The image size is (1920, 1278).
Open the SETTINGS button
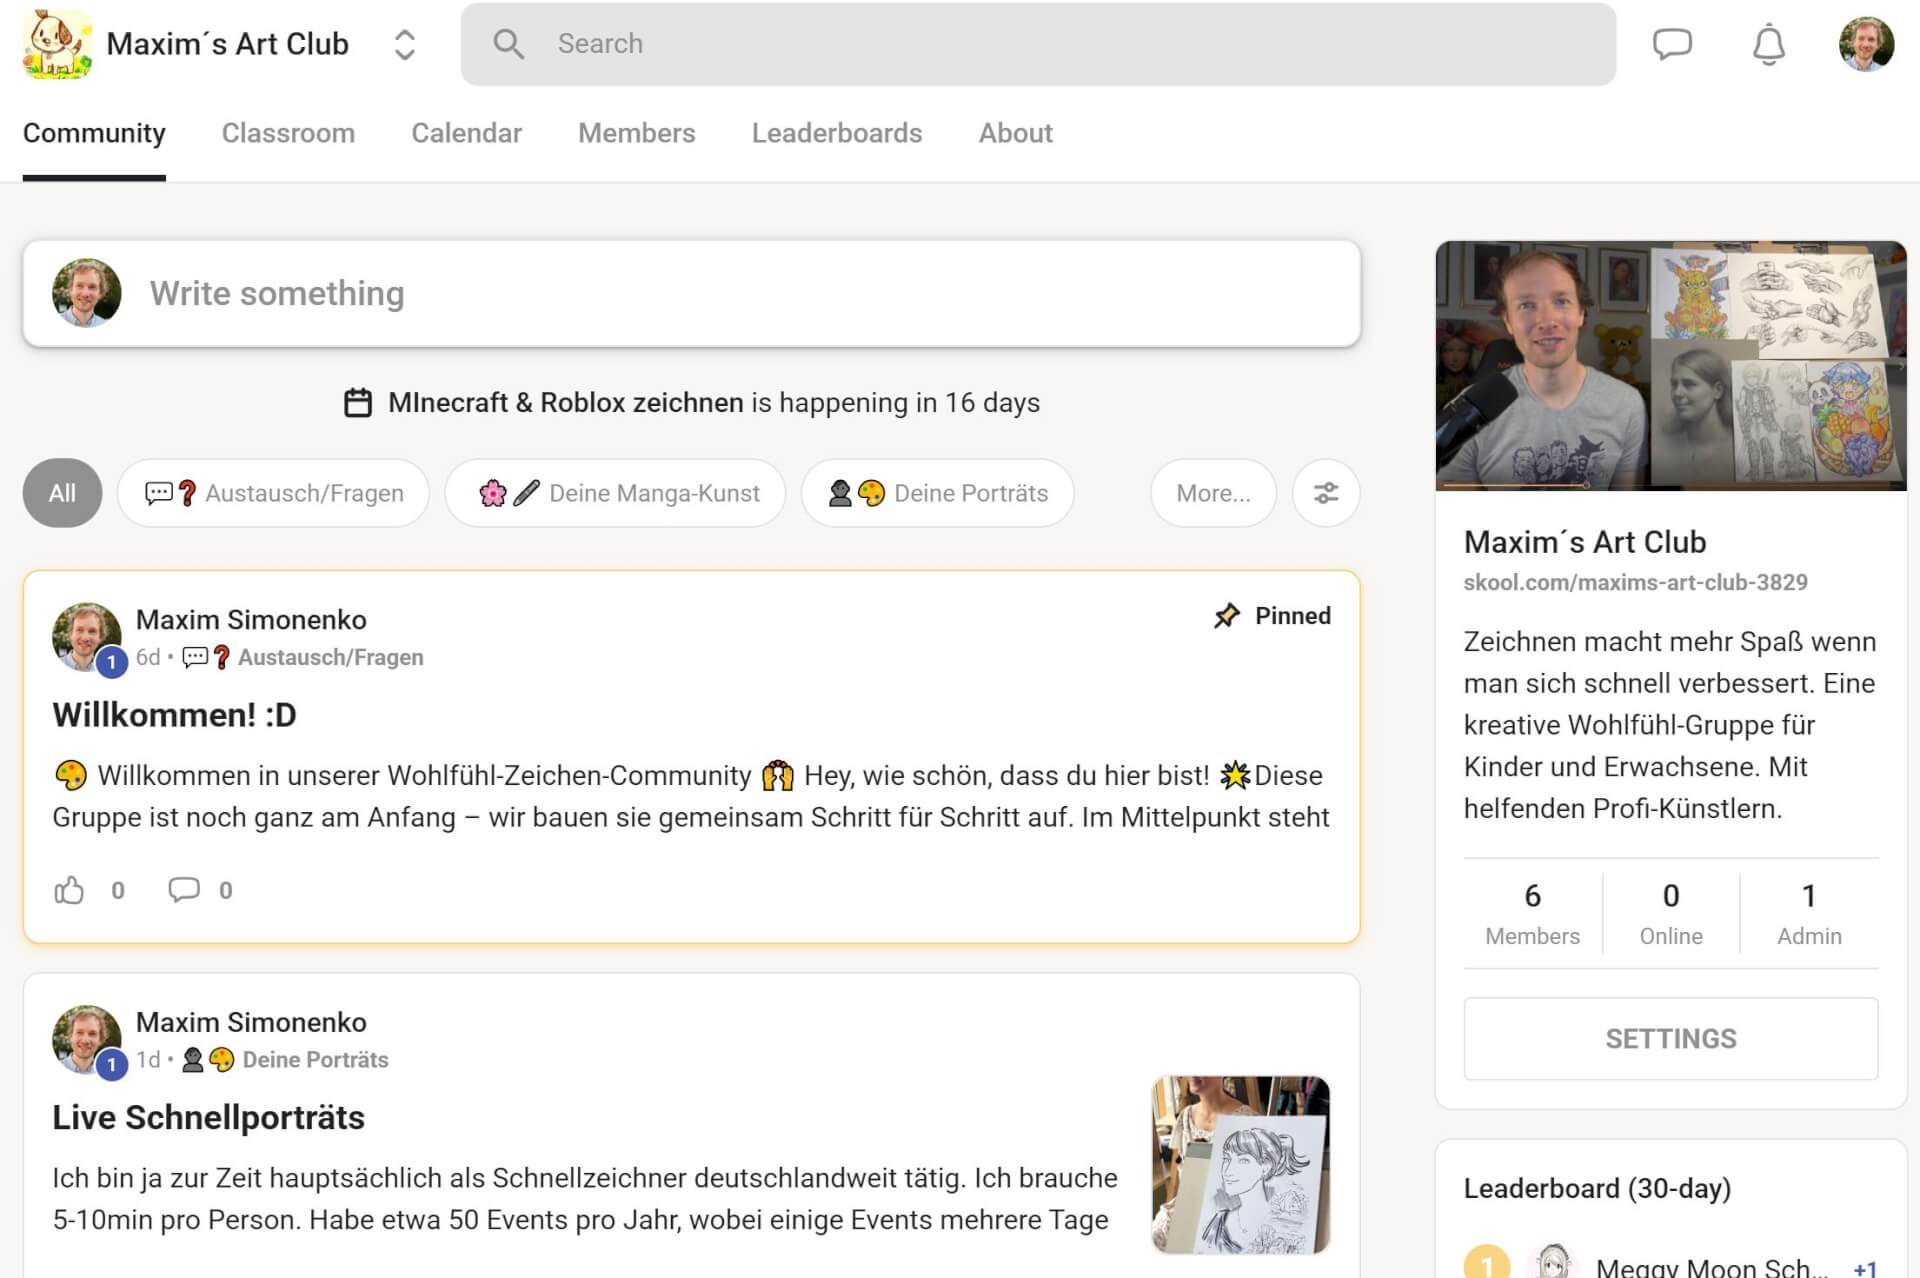coord(1671,1038)
